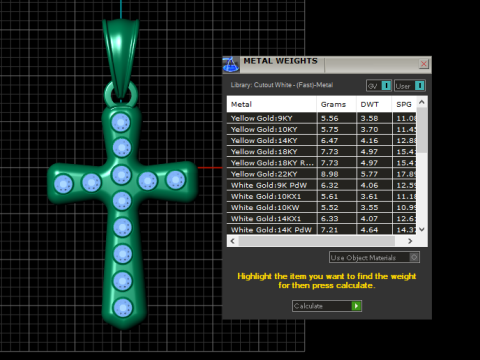Select the Yellow Gold:18KY R... row
Image resolution: width=480 pixels, height=360 pixels.
(322, 163)
